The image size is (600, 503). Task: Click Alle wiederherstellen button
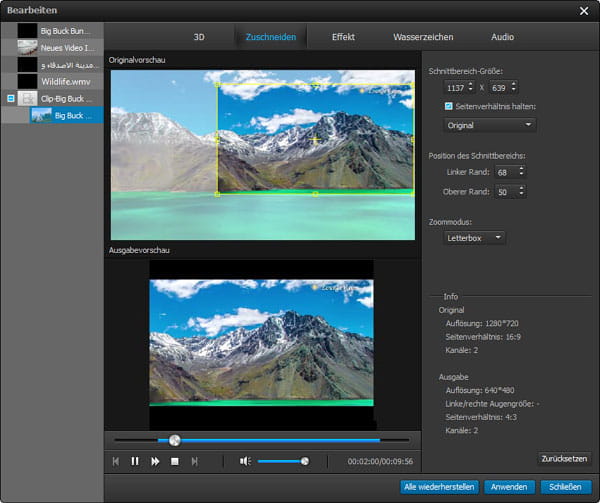coord(438,487)
